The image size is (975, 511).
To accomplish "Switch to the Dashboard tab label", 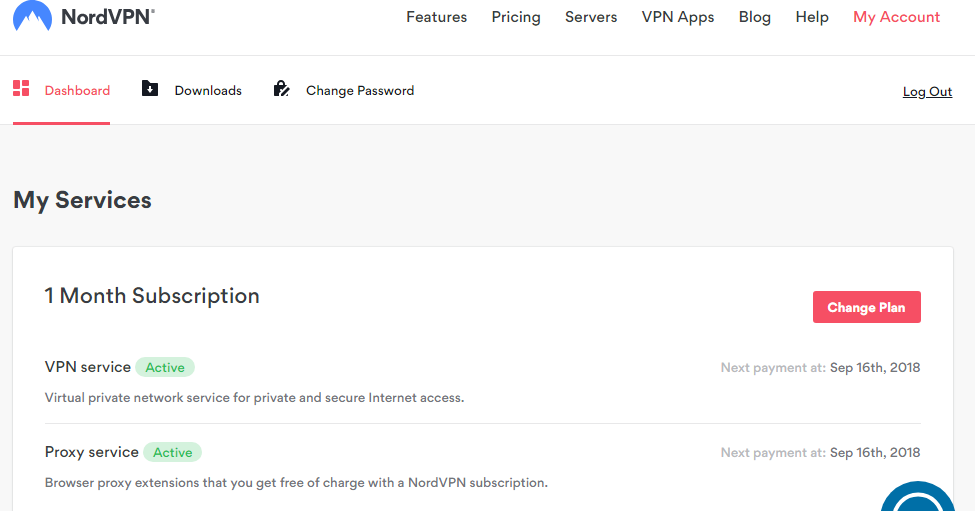I will (x=77, y=90).
